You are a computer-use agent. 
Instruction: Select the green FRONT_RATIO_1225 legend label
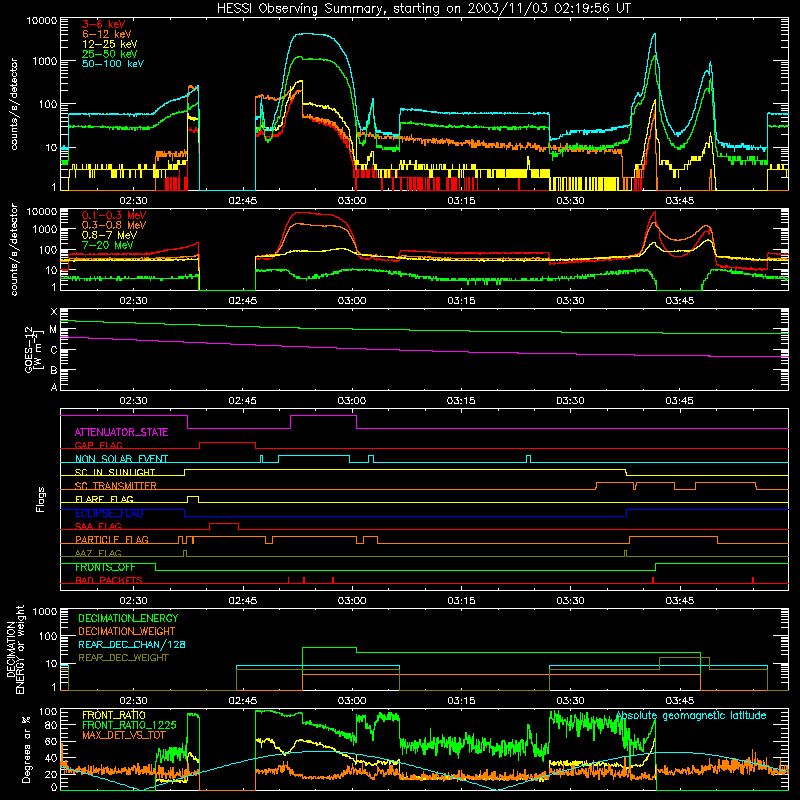coord(129,725)
